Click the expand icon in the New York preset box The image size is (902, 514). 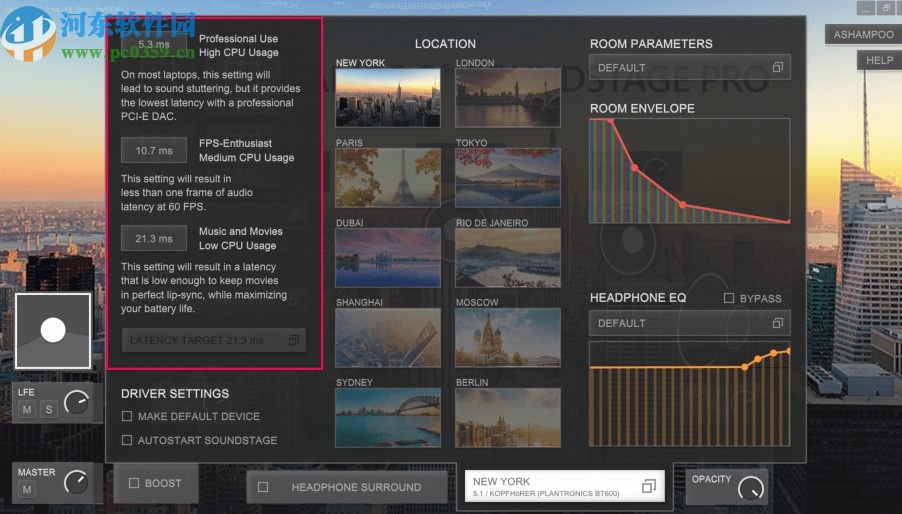point(648,486)
